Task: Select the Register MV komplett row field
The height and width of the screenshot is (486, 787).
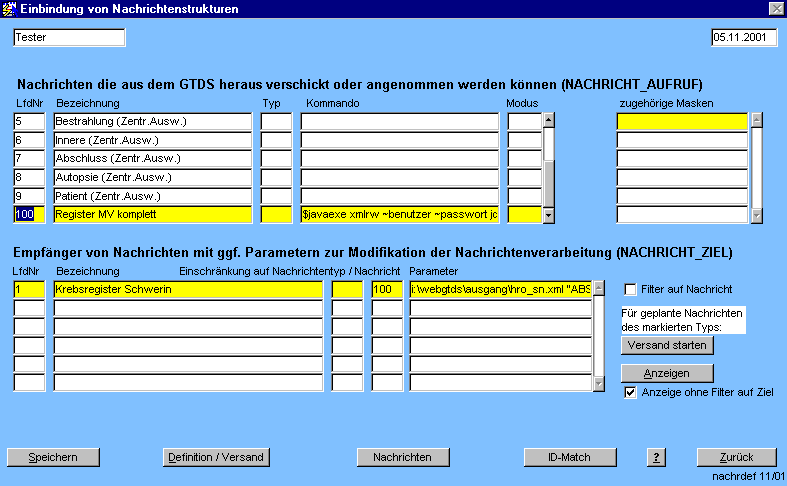Action: (x=152, y=215)
